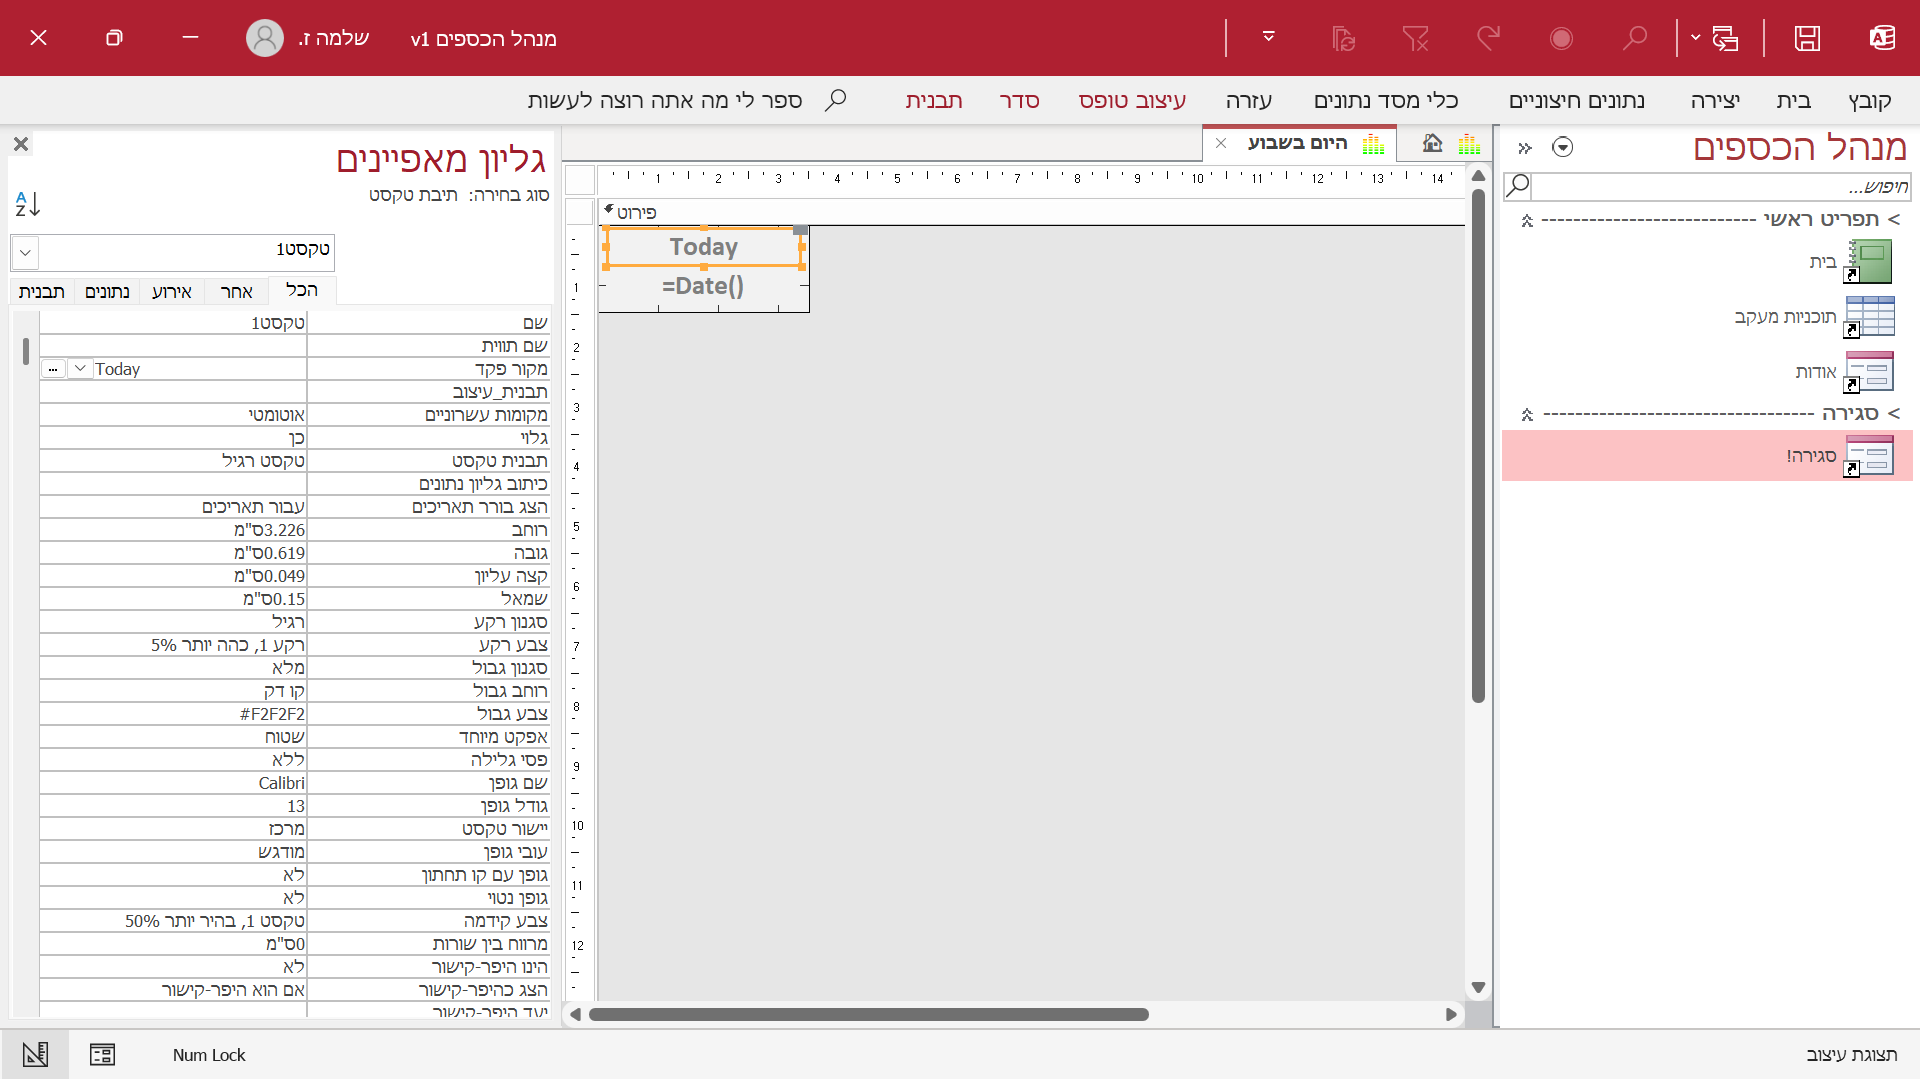Click the clear filter icon in the title bar

[x=1415, y=38]
